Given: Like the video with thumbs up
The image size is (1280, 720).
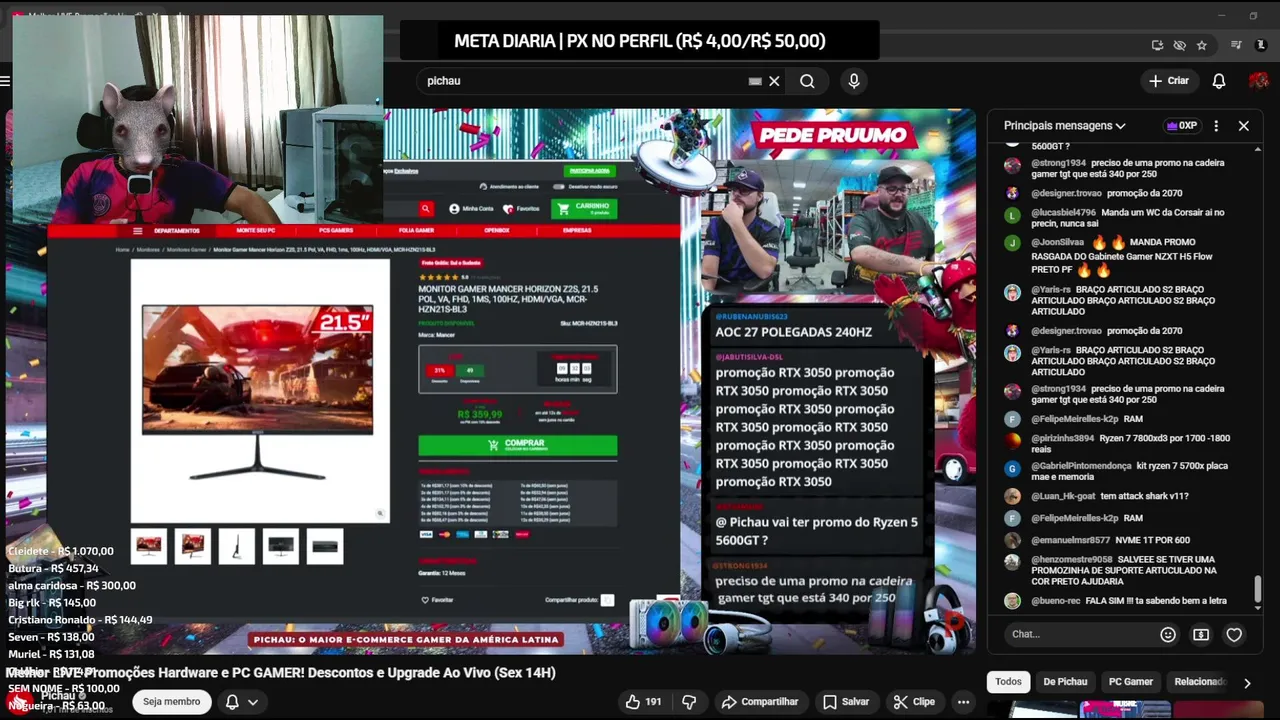Looking at the screenshot, I should pos(643,702).
